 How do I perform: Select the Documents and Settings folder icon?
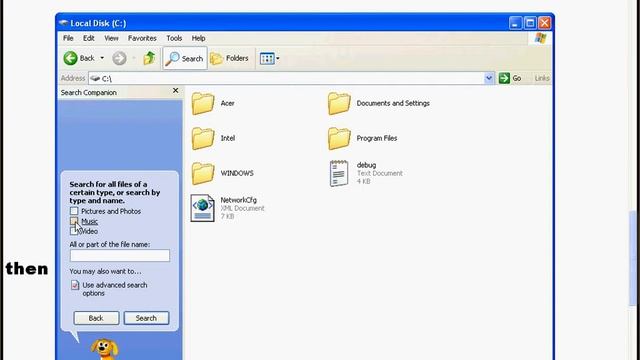339,103
